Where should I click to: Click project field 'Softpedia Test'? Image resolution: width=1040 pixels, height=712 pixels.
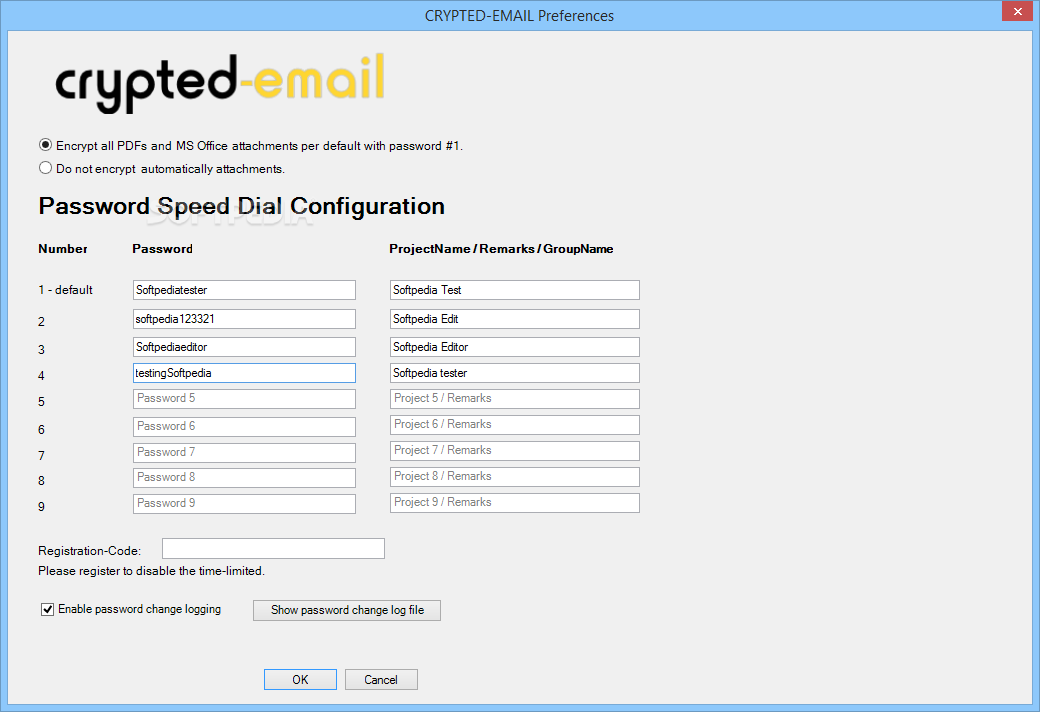515,290
